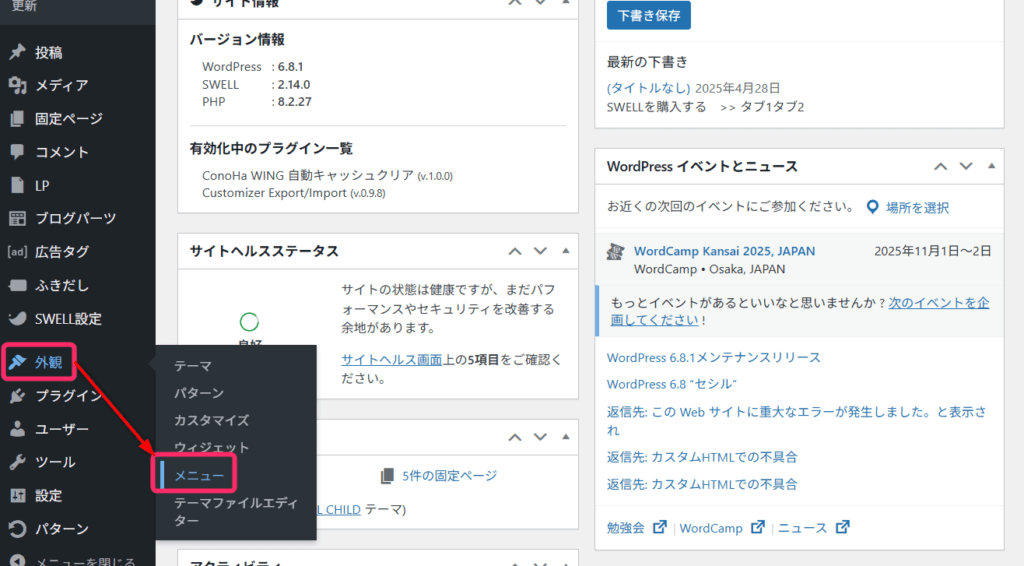Open the サイトヘルス画面 link
Viewport: 1024px width, 566px height.
click(391, 360)
